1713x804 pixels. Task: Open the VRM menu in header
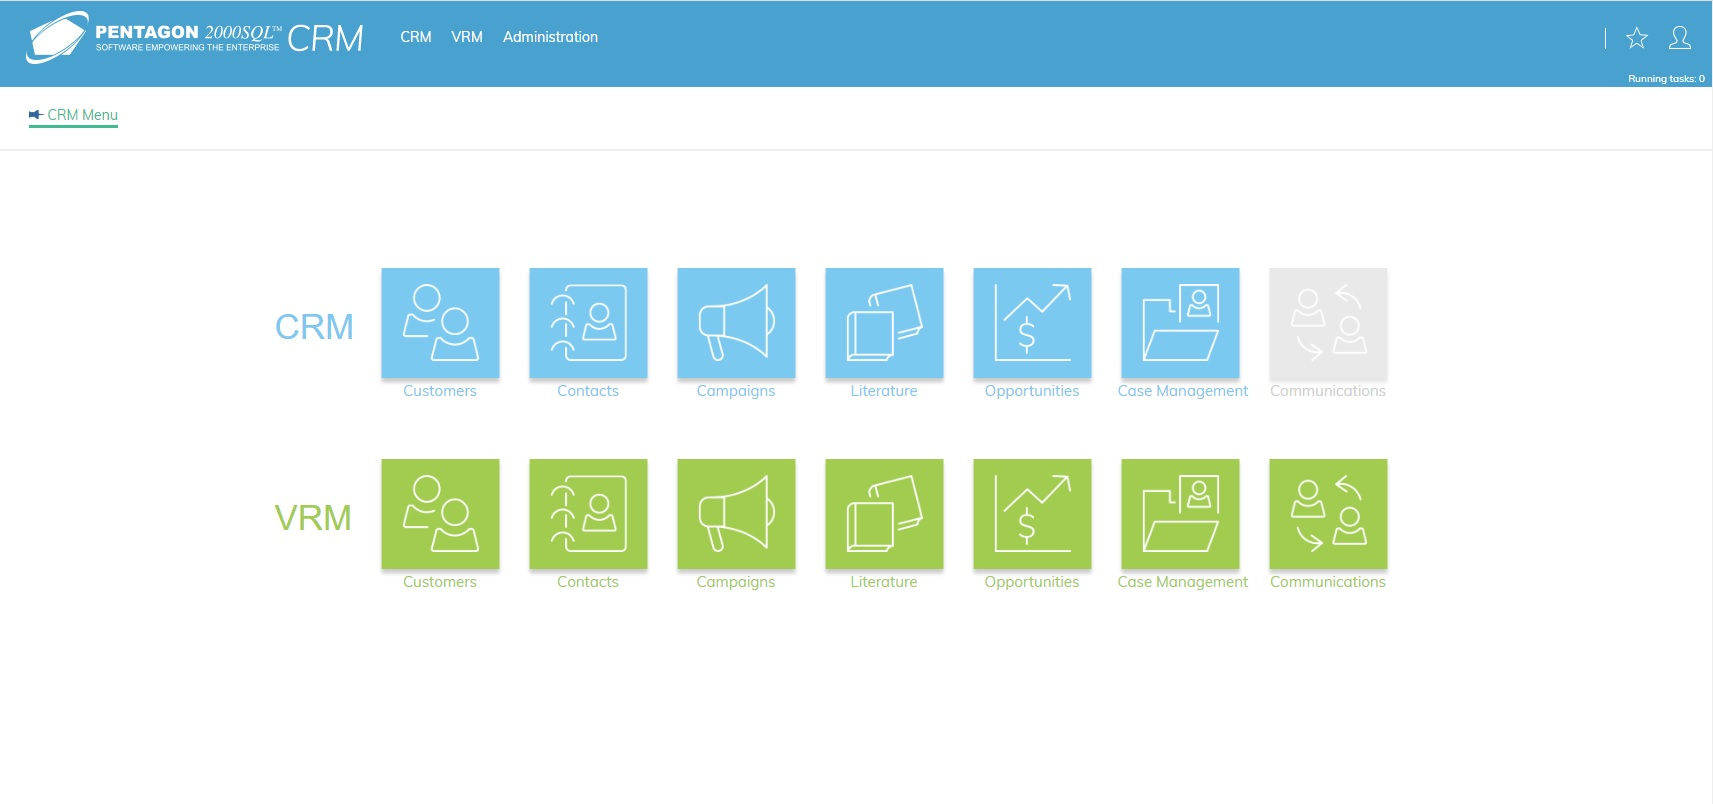[467, 37]
